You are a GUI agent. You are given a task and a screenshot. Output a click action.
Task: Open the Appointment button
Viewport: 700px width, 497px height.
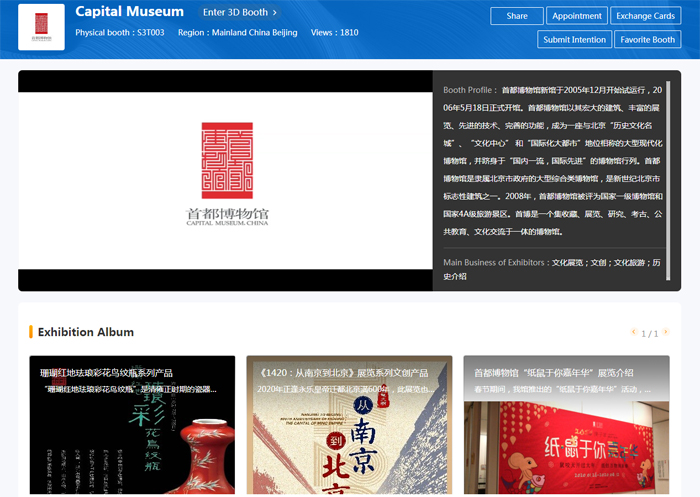coord(577,16)
